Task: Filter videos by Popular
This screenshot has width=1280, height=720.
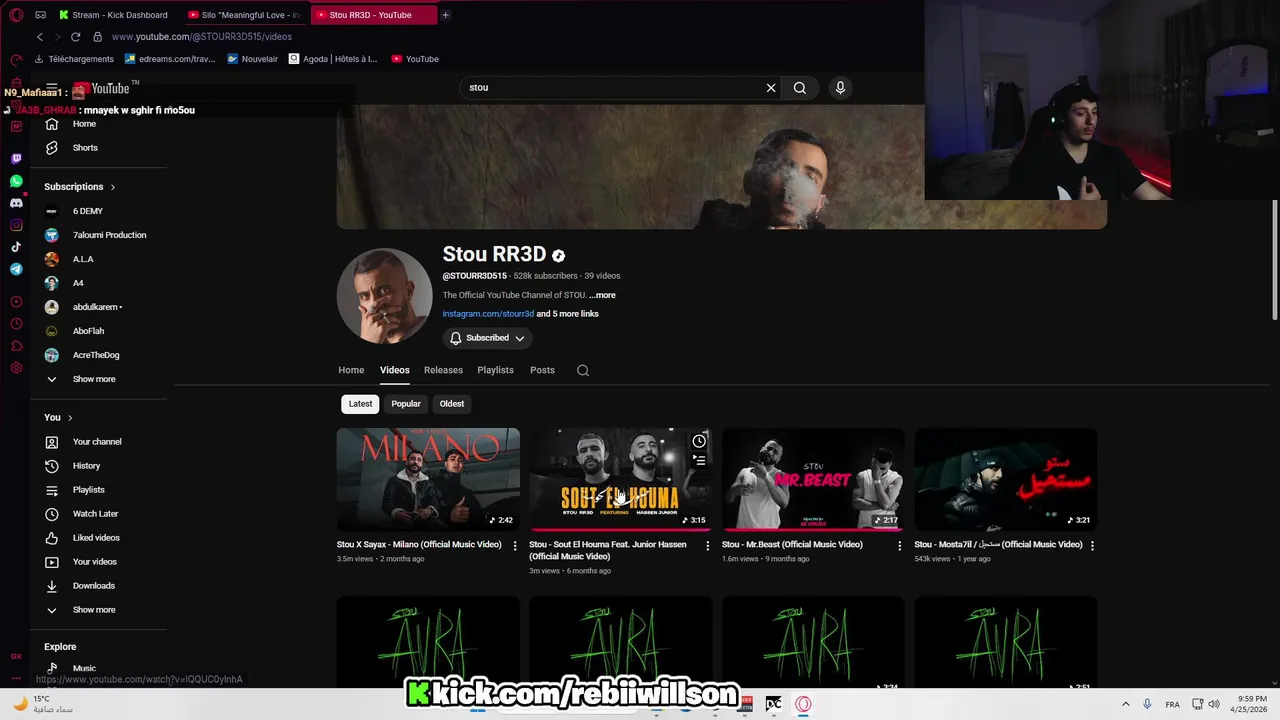Action: 406,404
